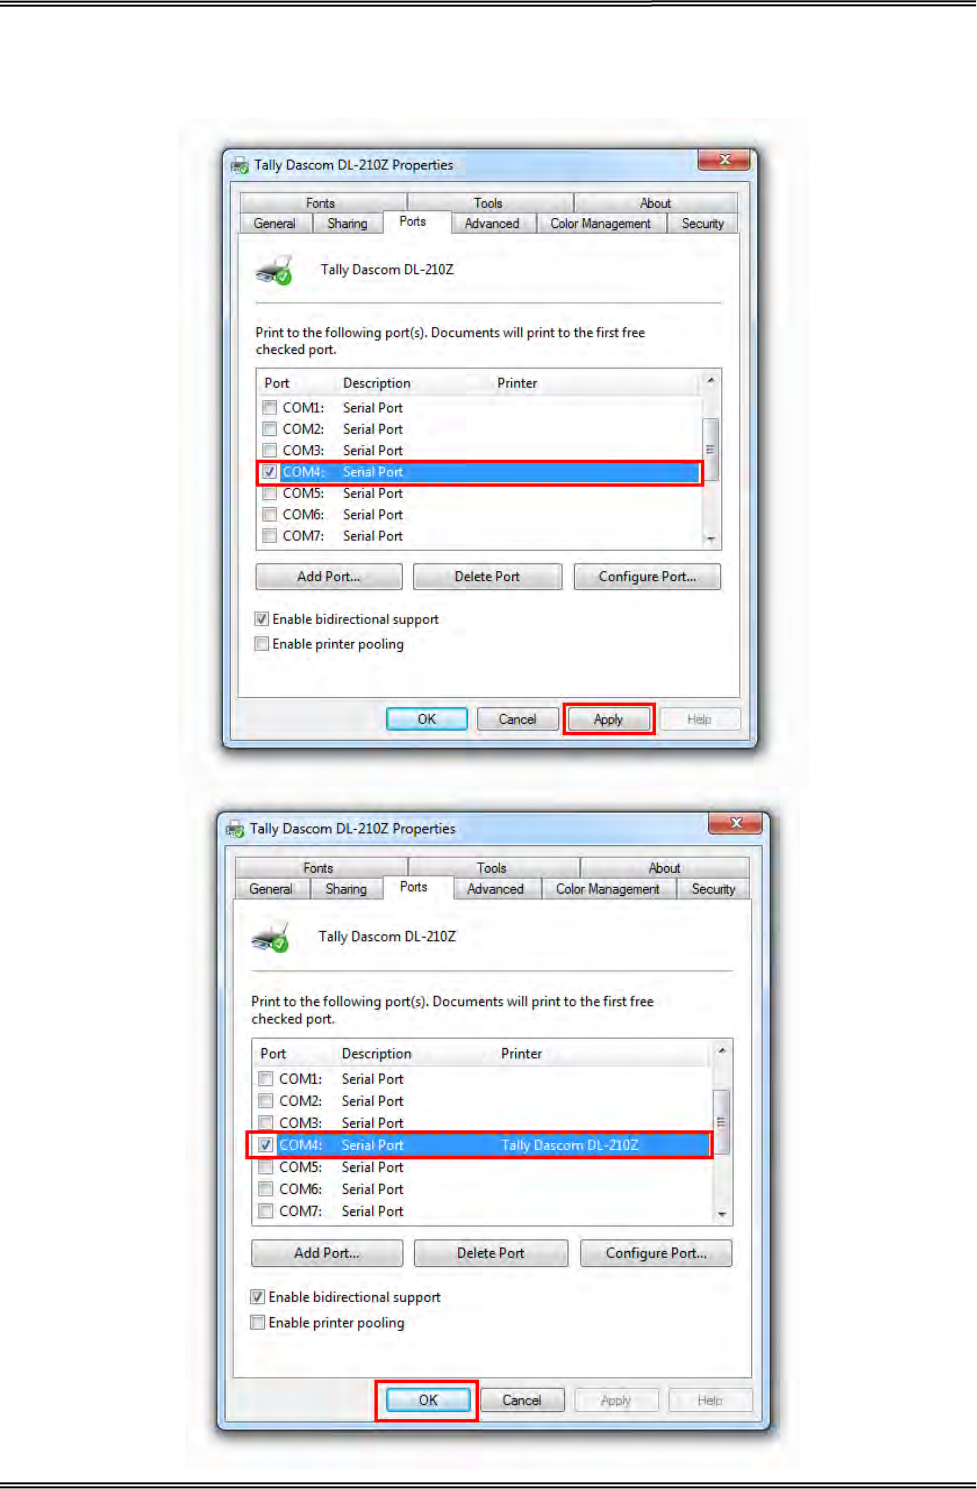Open Advanced tab in upper dialog
977x1489 pixels.
click(492, 224)
